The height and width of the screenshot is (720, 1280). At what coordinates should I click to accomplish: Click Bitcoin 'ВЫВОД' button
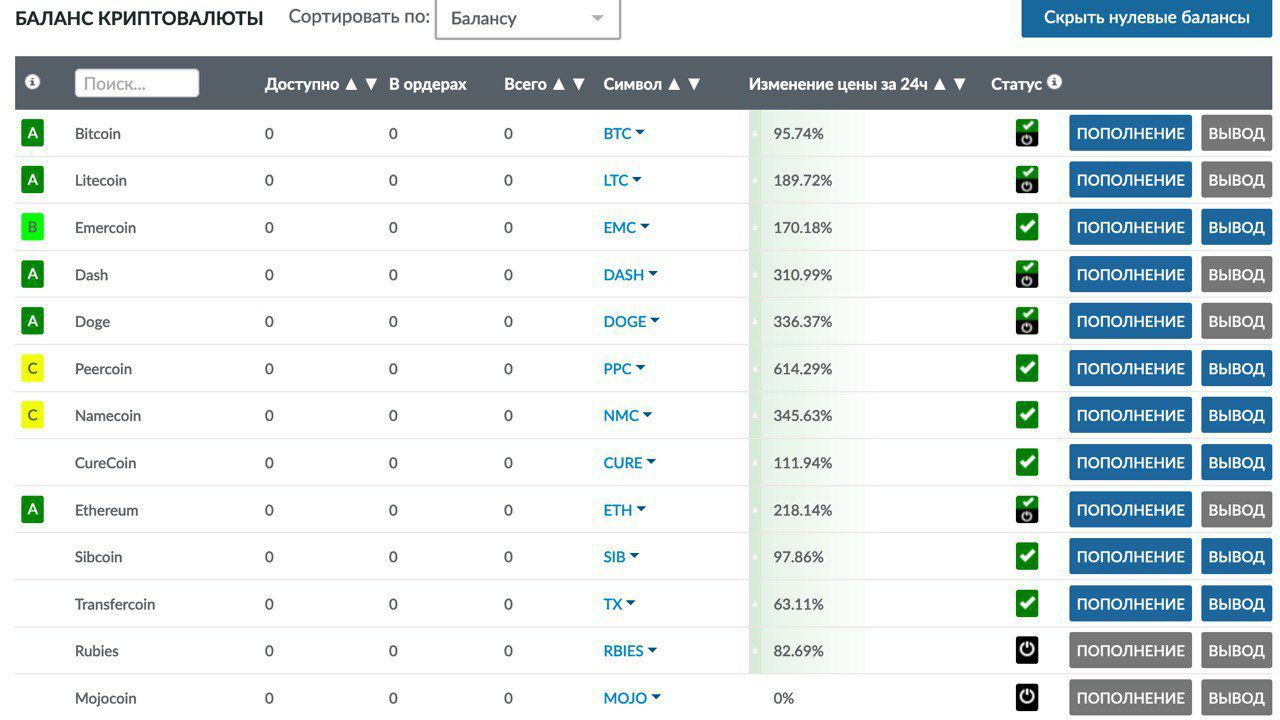click(1236, 133)
